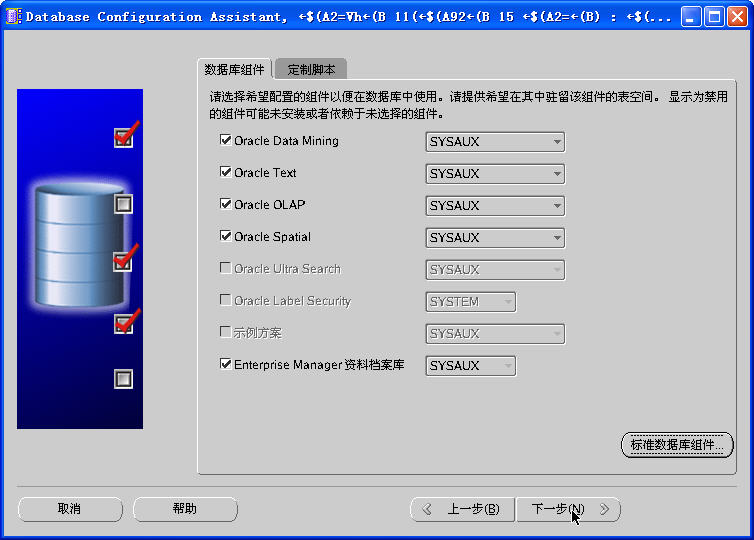
Task: Close the Database Configuration Assistant window
Action: pos(737,17)
